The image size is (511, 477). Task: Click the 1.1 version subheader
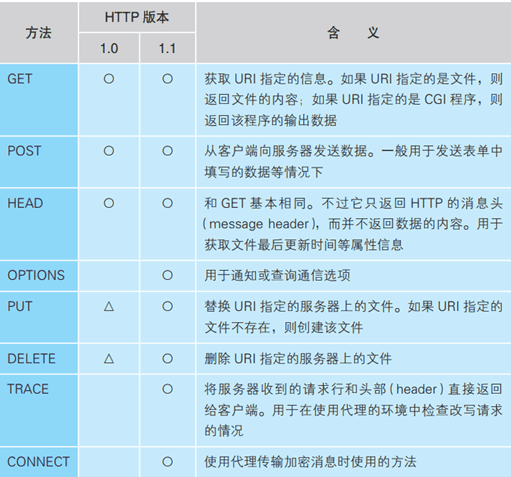pos(167,48)
